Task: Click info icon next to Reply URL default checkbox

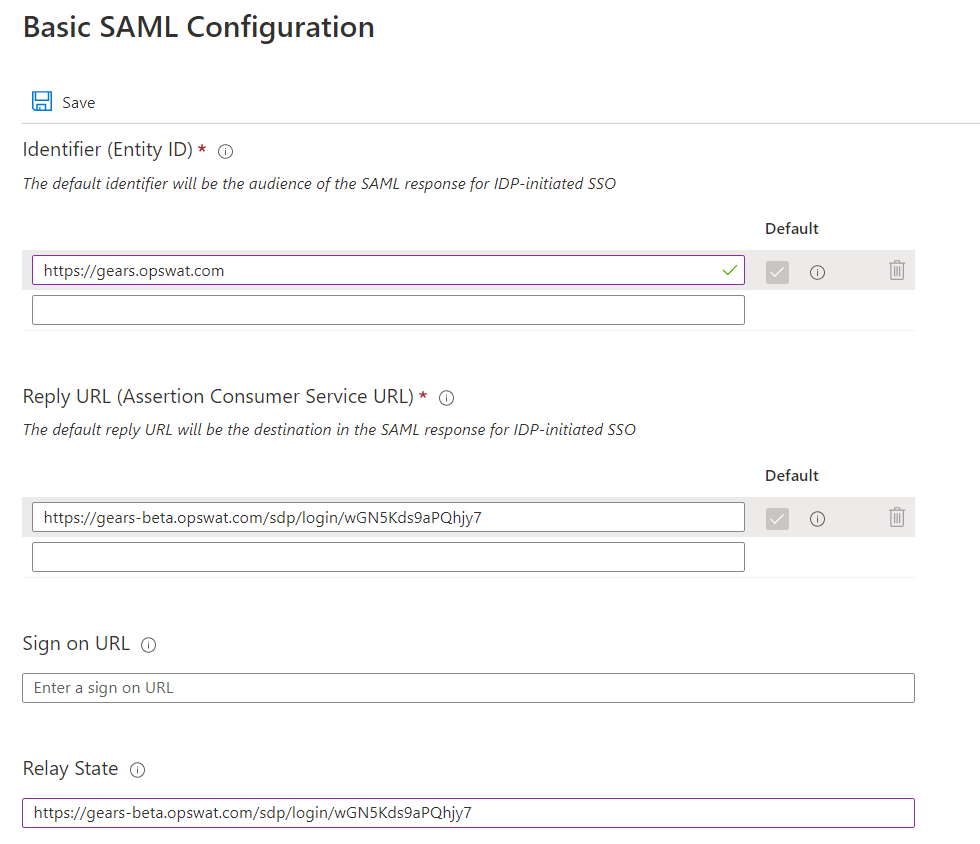Action: [817, 519]
